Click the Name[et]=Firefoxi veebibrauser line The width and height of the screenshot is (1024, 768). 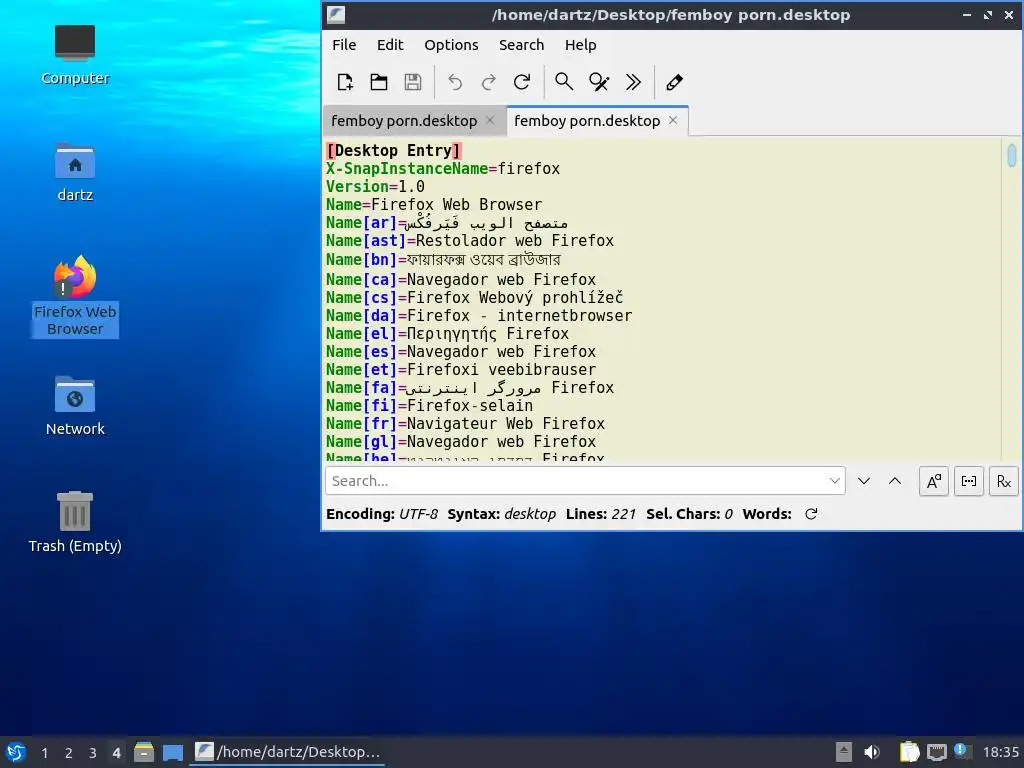pyautogui.click(x=461, y=370)
